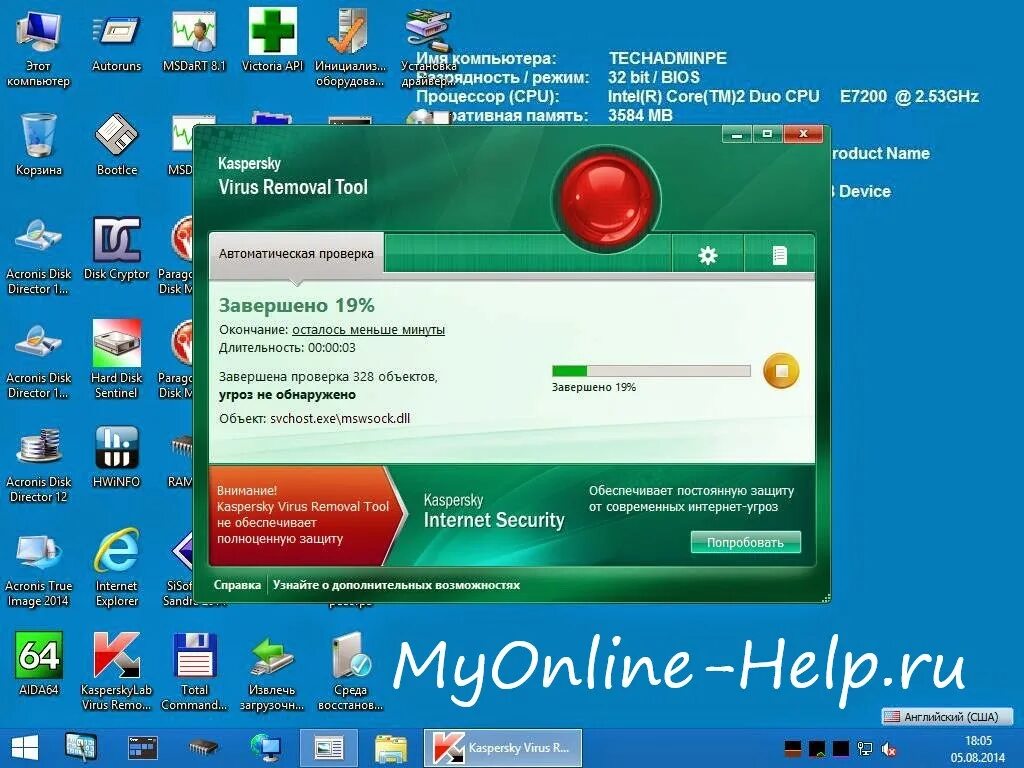
Task: Click the red status indicator orb
Action: pyautogui.click(x=607, y=198)
